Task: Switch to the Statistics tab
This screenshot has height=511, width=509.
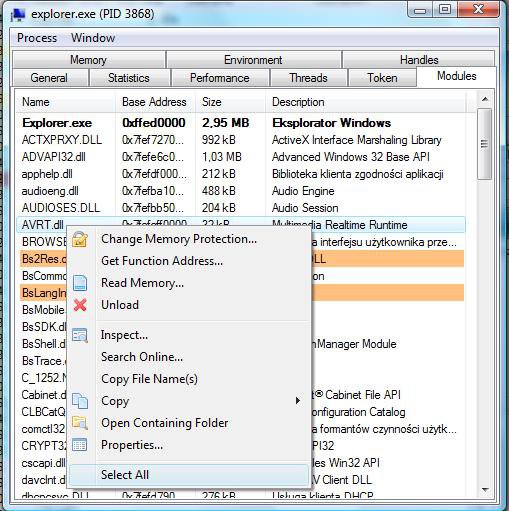Action: 129,78
